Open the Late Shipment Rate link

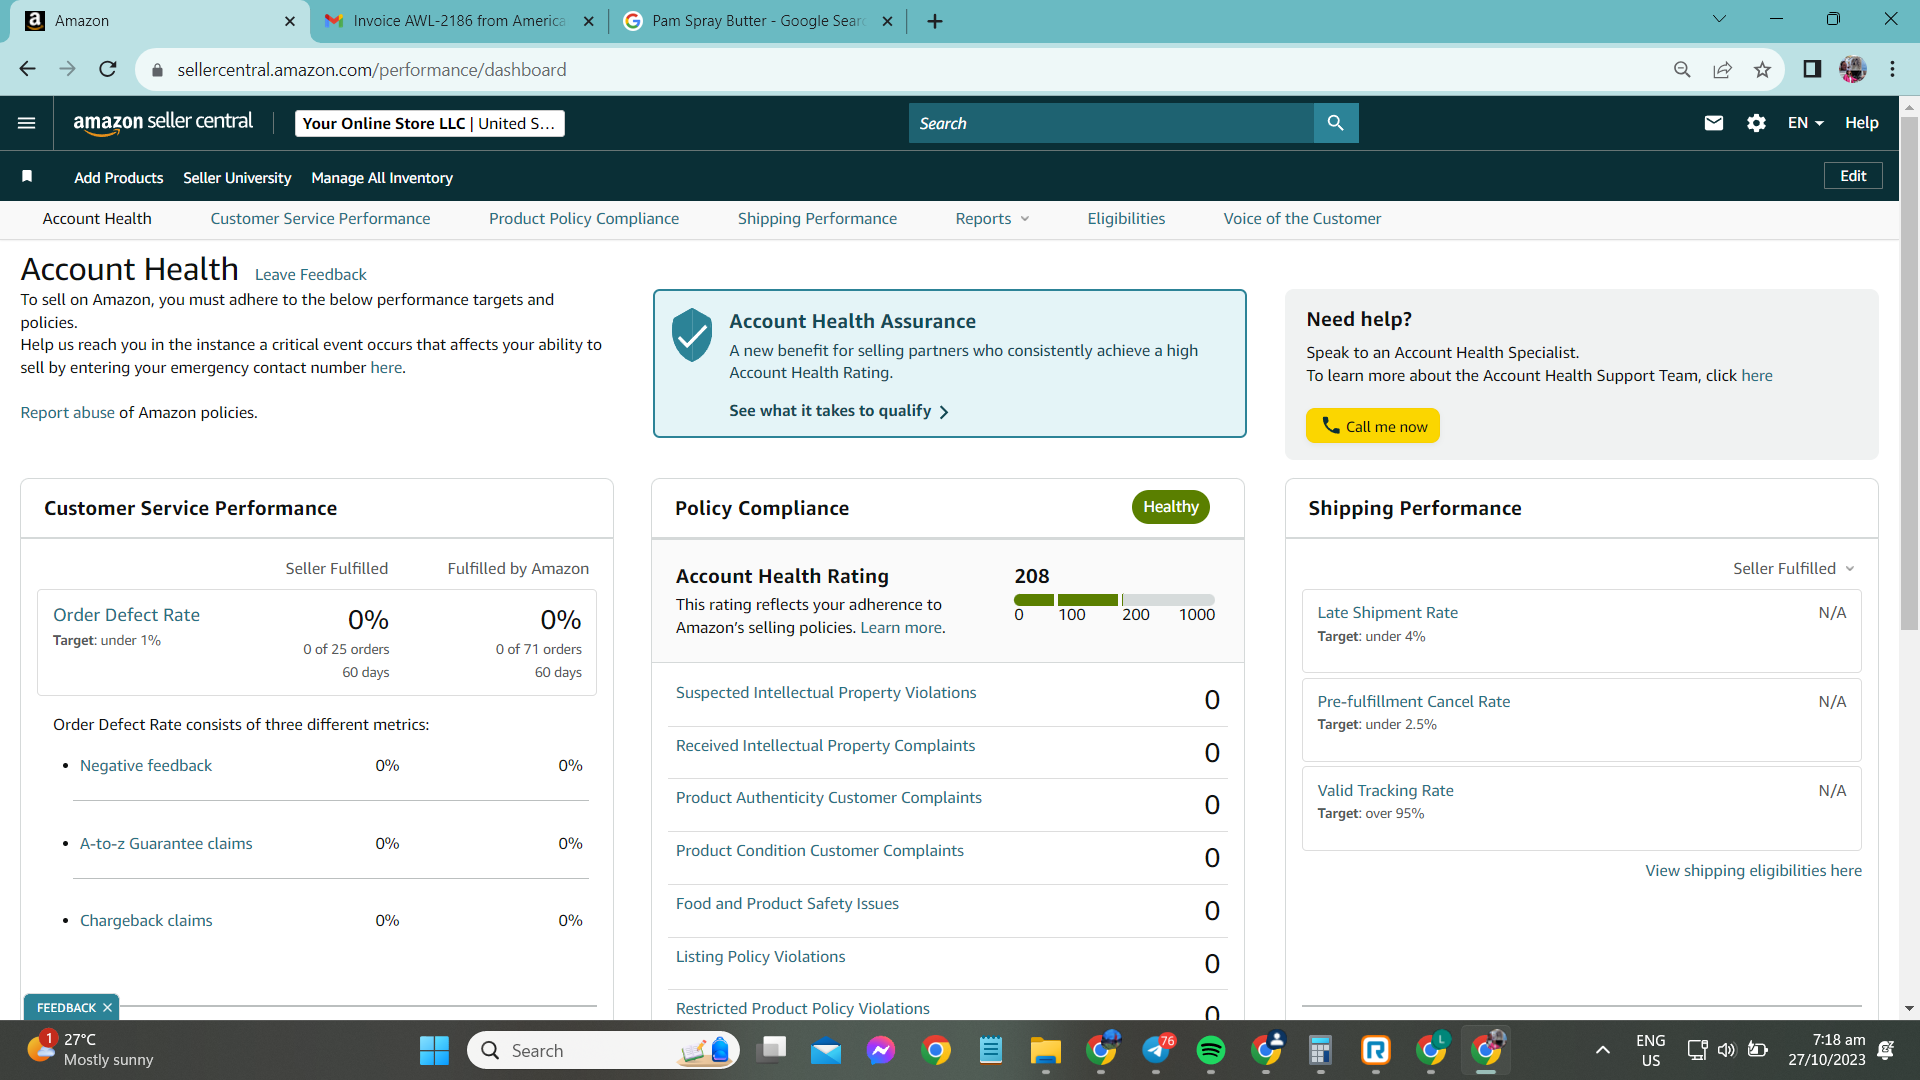click(x=1387, y=613)
